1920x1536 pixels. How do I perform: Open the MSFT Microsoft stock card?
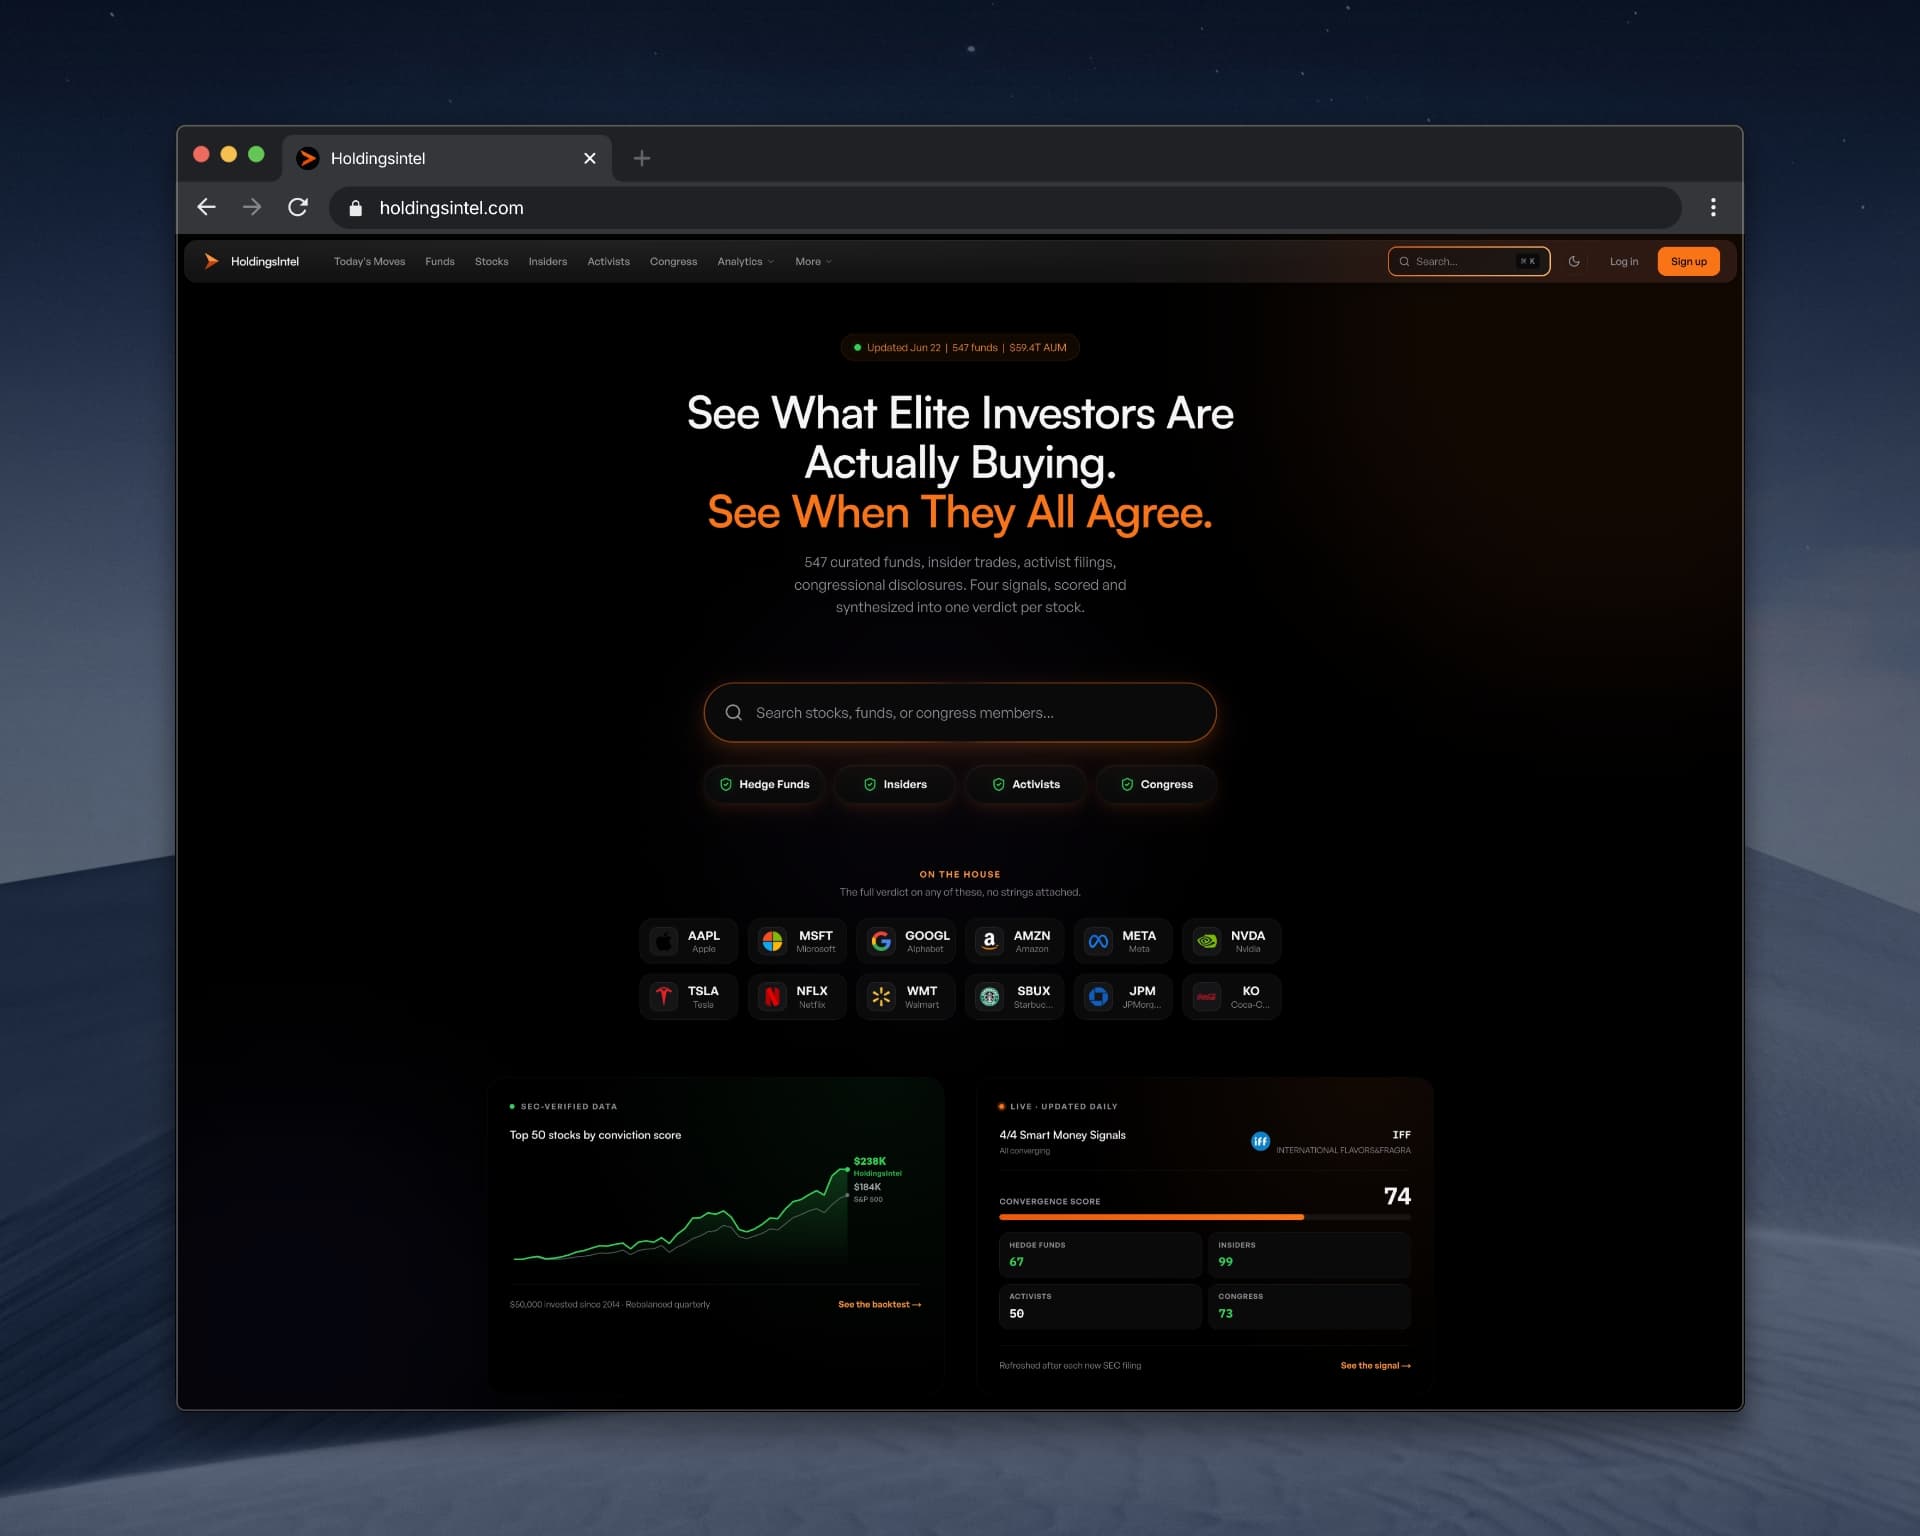click(797, 941)
